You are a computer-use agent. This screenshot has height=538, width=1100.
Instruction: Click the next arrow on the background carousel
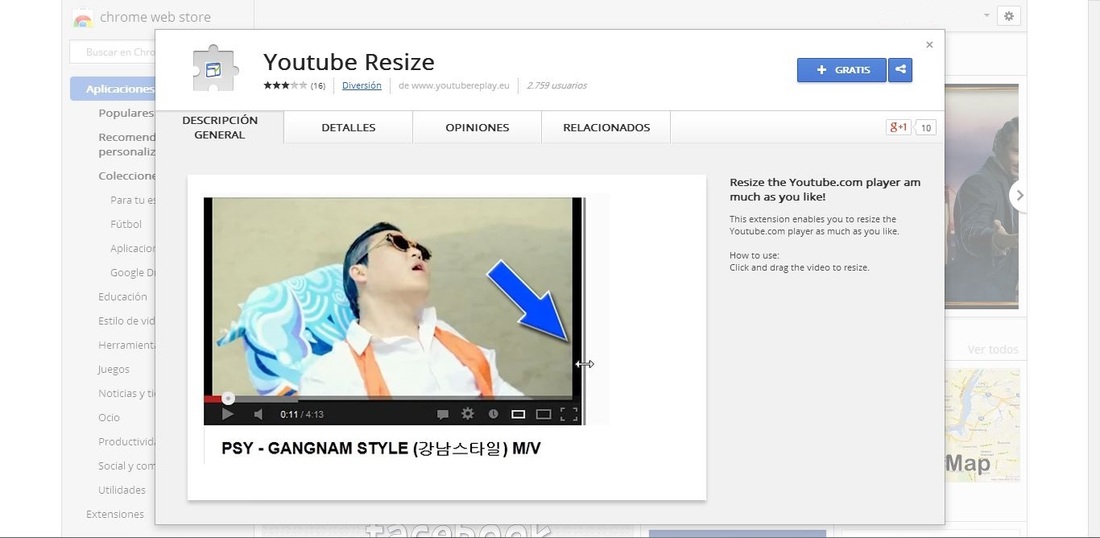(1019, 196)
